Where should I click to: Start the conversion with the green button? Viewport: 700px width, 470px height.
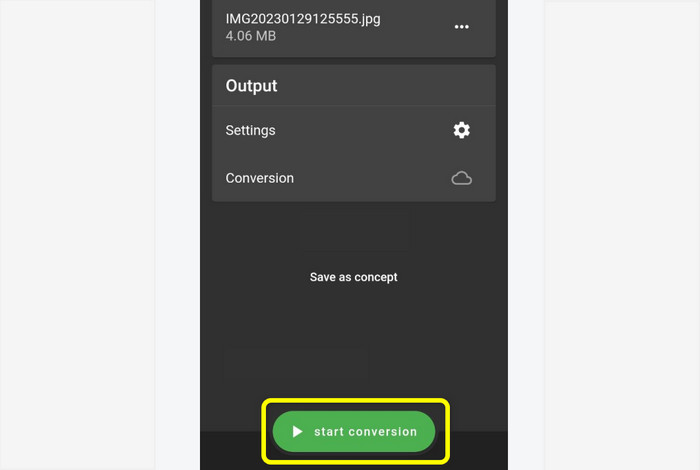click(x=354, y=432)
